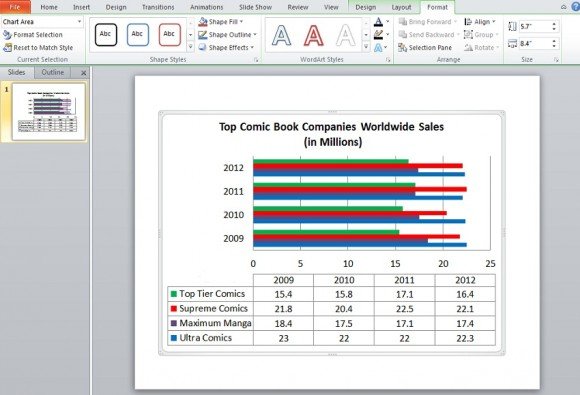This screenshot has width=580, height=395.
Task: Select the slide 1 thumbnail
Action: click(x=48, y=112)
